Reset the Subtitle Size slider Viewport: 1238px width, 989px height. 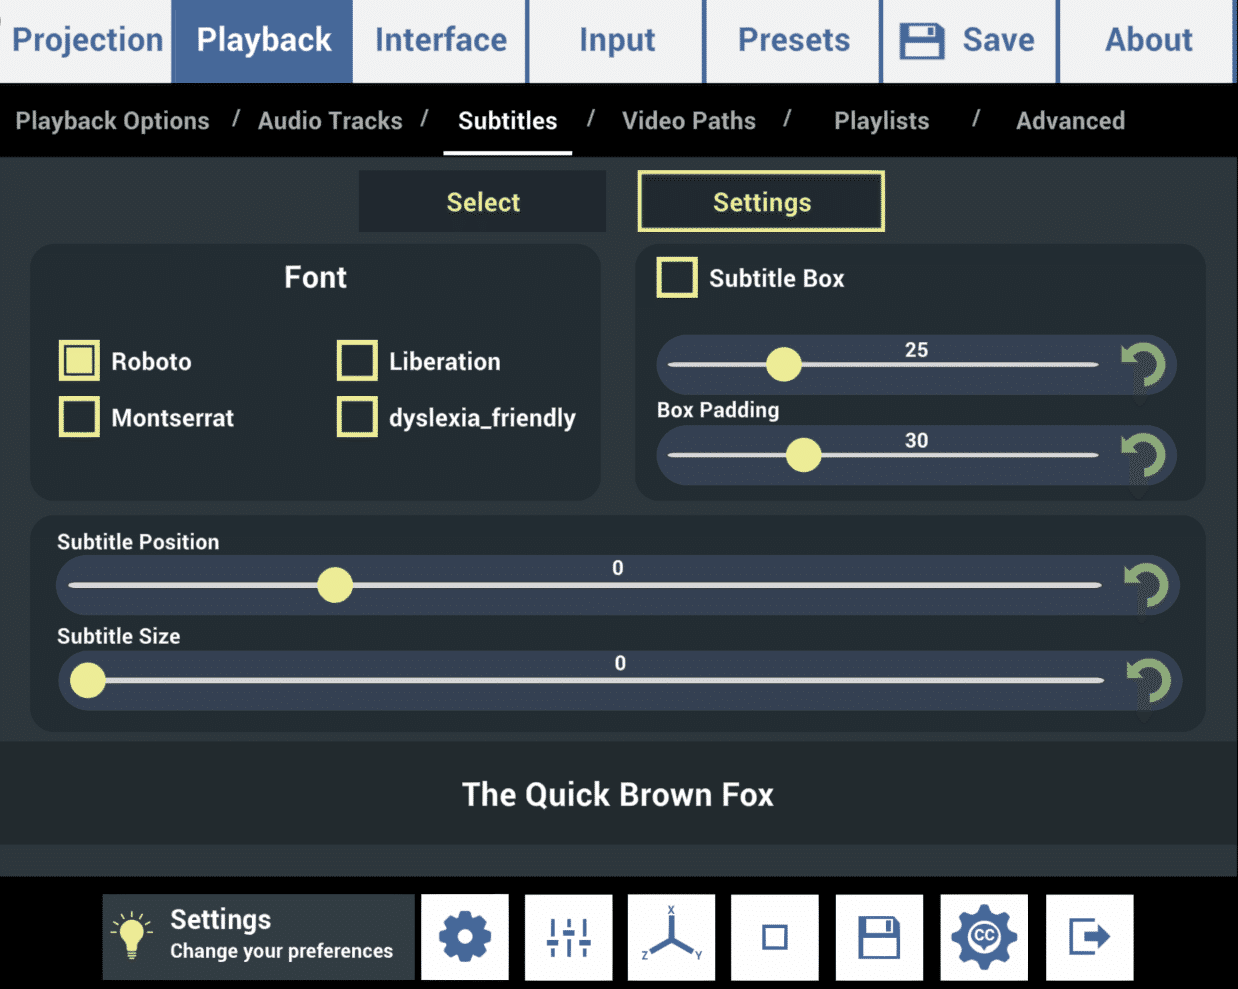click(1148, 681)
